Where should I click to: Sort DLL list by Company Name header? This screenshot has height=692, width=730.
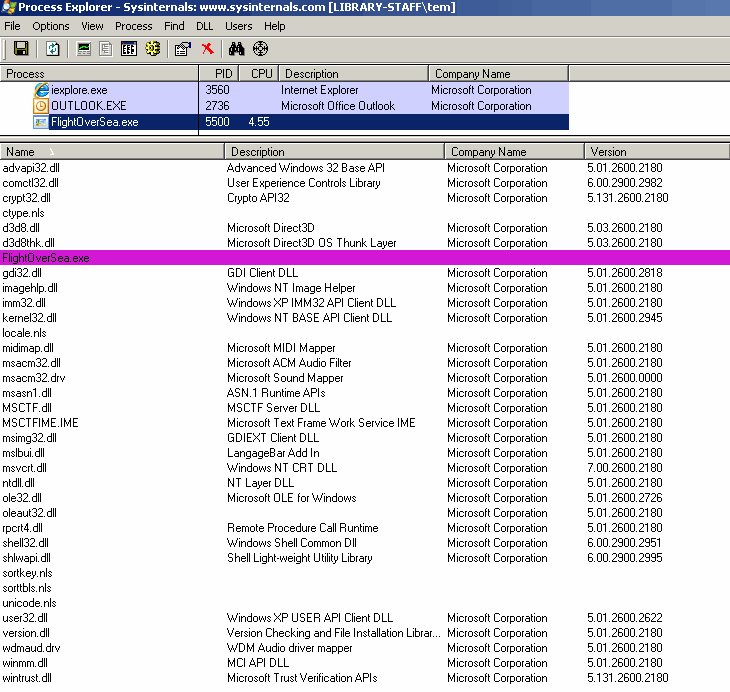514,152
